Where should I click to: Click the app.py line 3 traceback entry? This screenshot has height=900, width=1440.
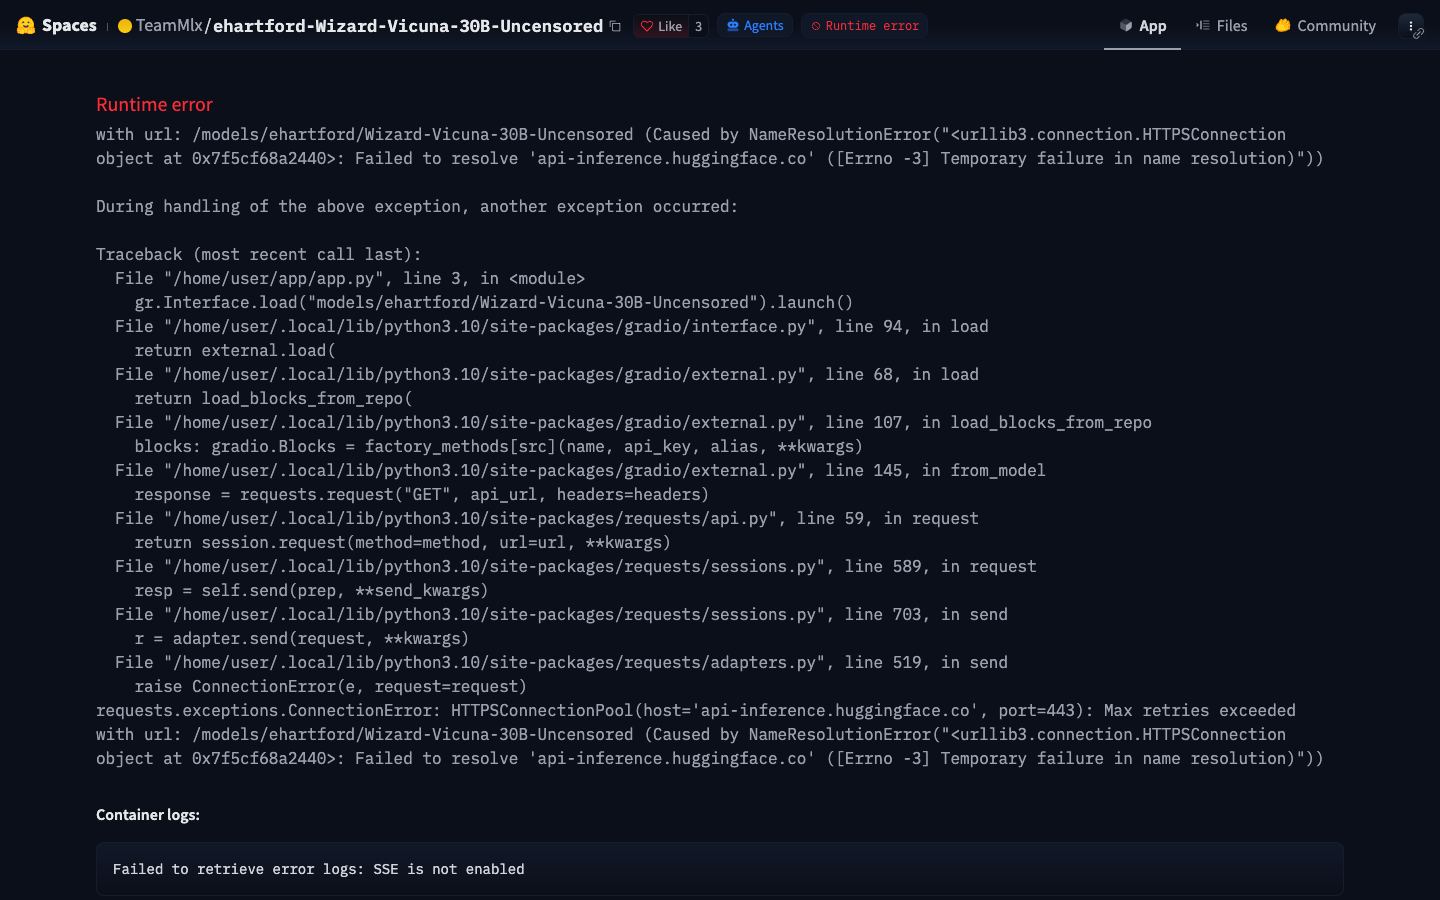tap(350, 278)
